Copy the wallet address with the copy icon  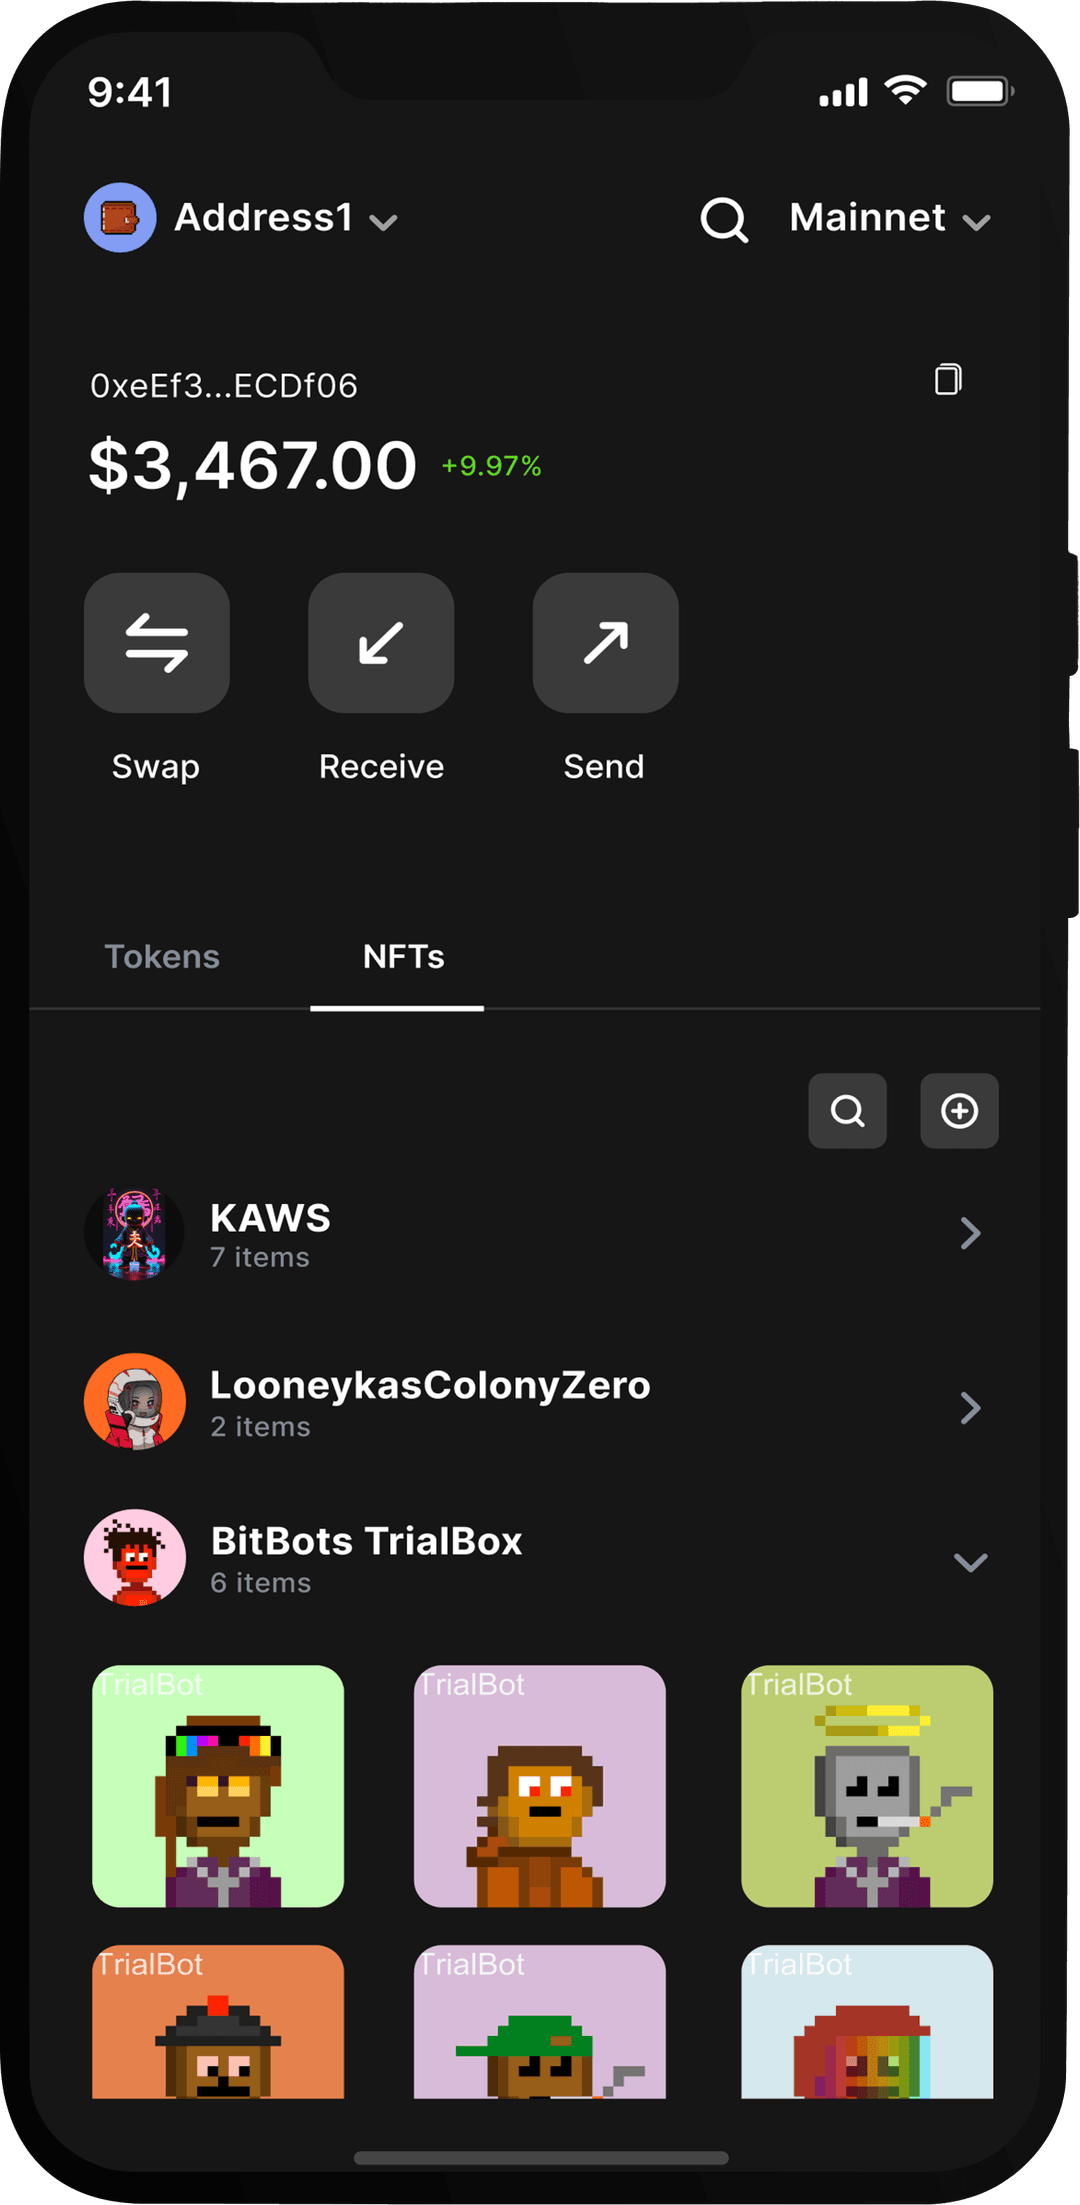point(948,380)
